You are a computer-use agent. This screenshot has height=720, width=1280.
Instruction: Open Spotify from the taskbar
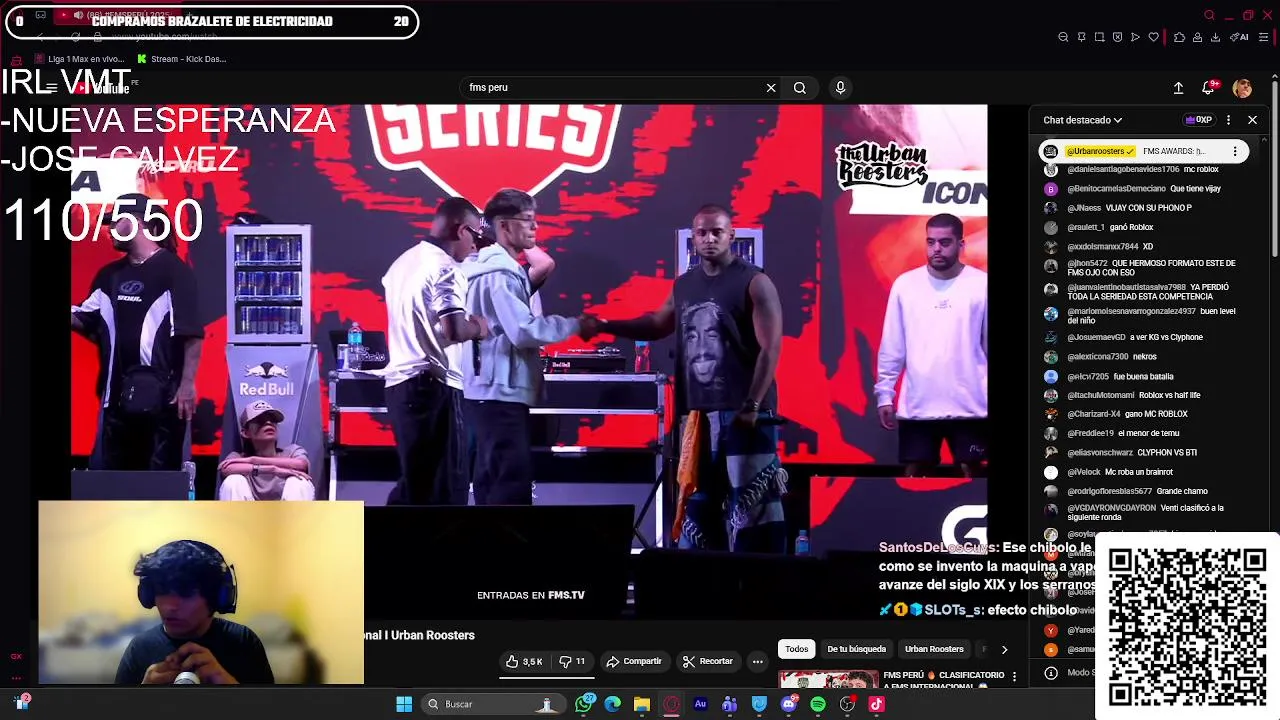(x=818, y=704)
